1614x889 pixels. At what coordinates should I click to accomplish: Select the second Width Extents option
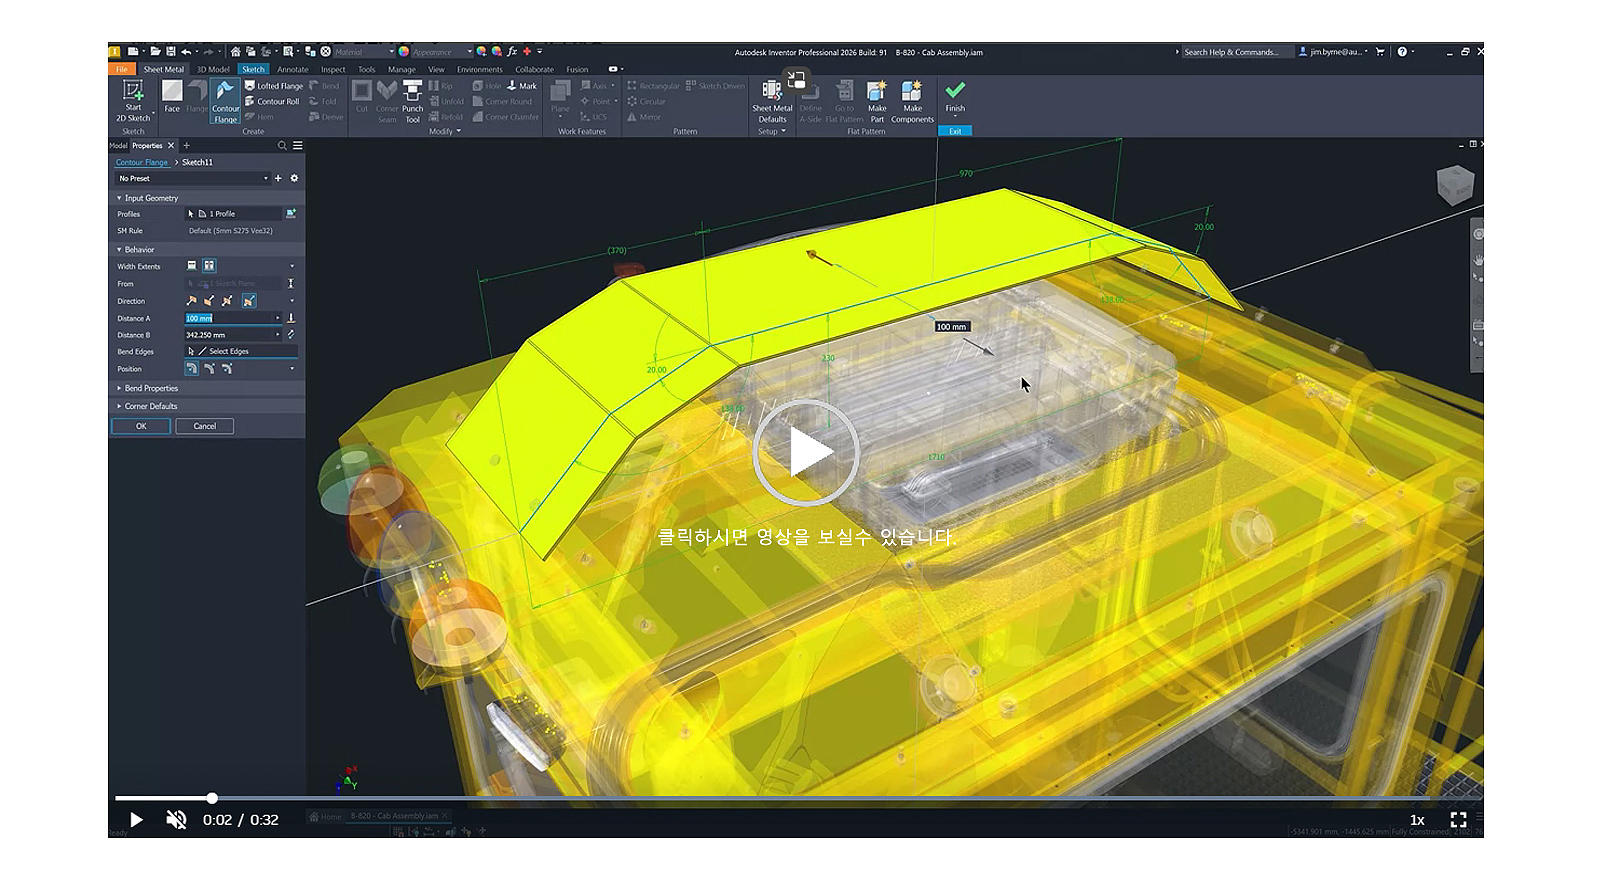pos(209,266)
